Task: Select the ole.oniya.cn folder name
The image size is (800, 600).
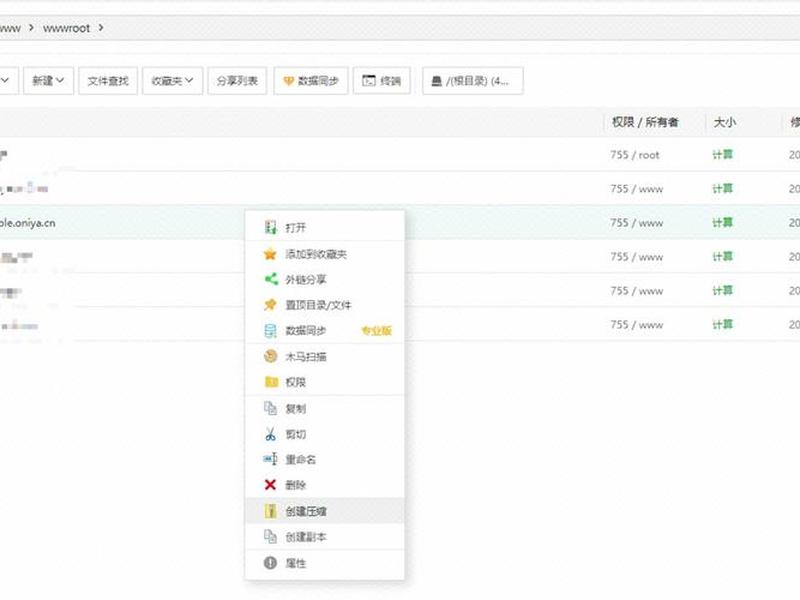Action: (27, 223)
